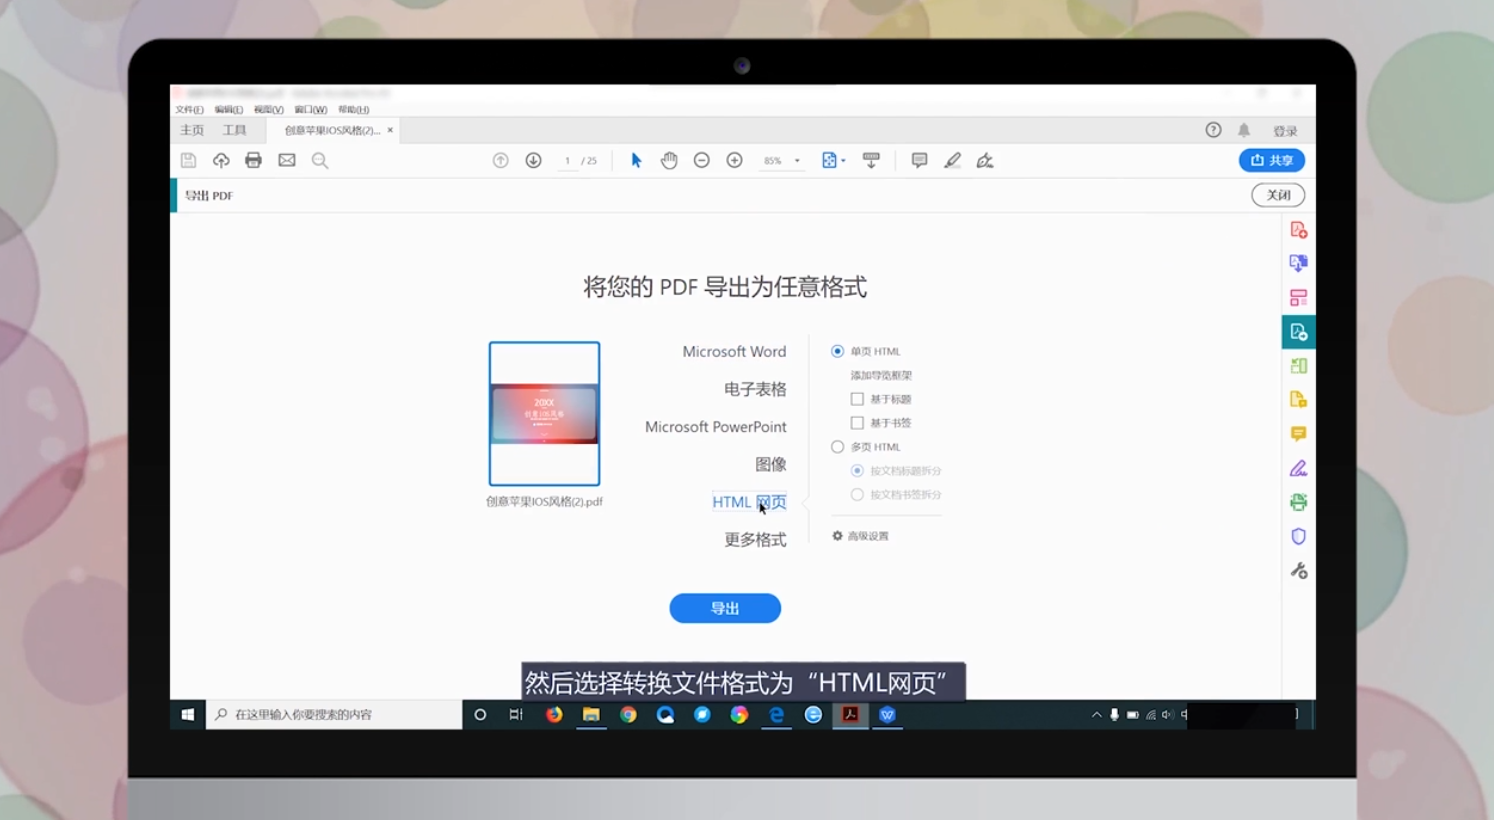Image resolution: width=1494 pixels, height=820 pixels.
Task: Show hidden system tray icons chevron
Action: click(x=1096, y=714)
